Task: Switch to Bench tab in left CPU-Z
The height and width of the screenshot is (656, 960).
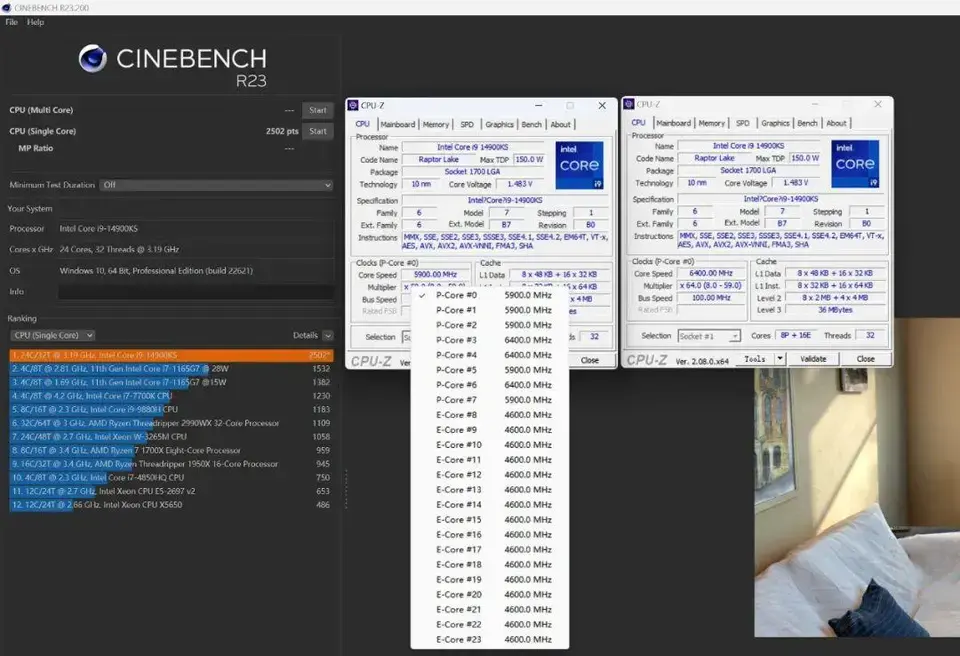Action: pyautogui.click(x=531, y=124)
